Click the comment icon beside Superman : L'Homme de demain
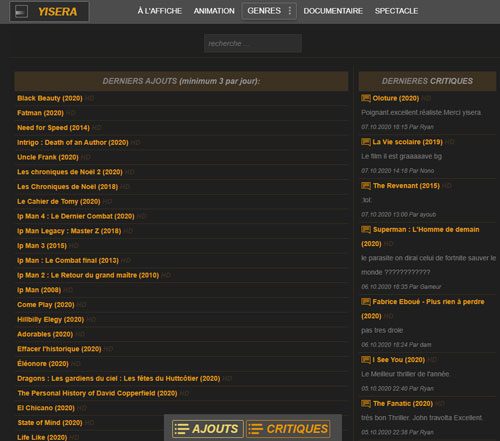The width and height of the screenshot is (500, 441). 366,229
